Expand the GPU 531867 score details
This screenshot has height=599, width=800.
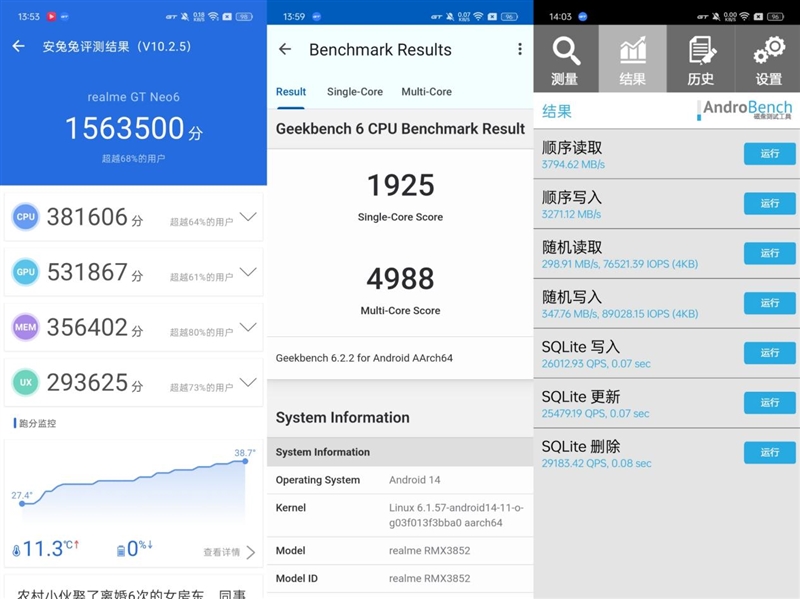(x=248, y=272)
